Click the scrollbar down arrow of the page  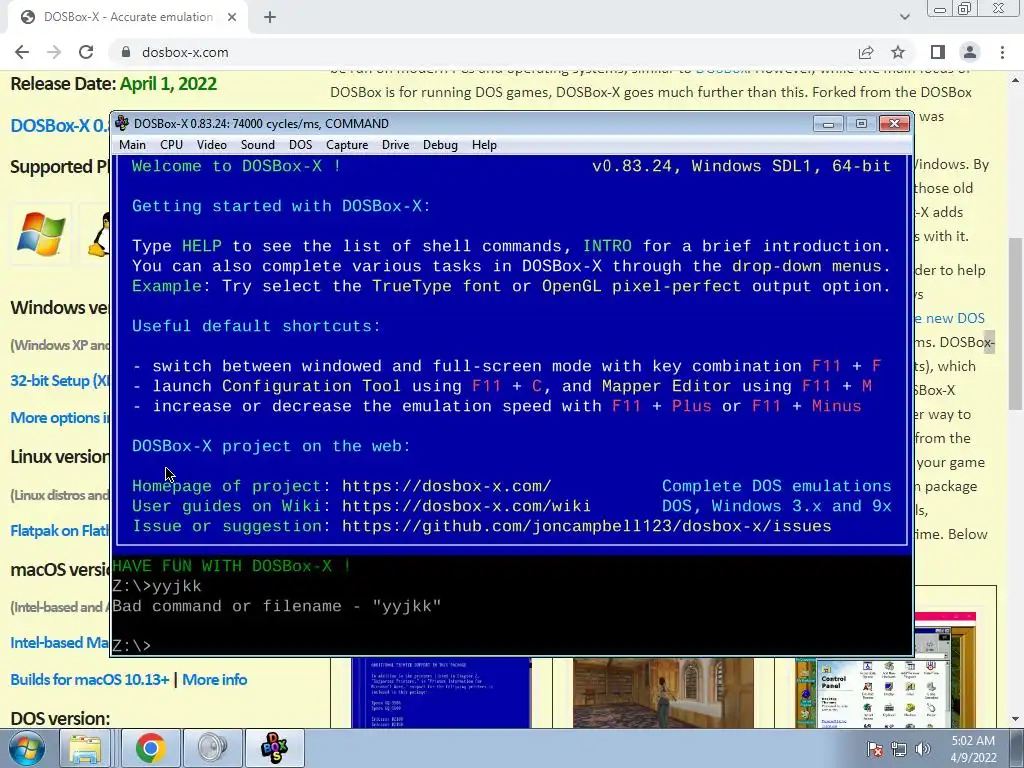coord(1016,719)
